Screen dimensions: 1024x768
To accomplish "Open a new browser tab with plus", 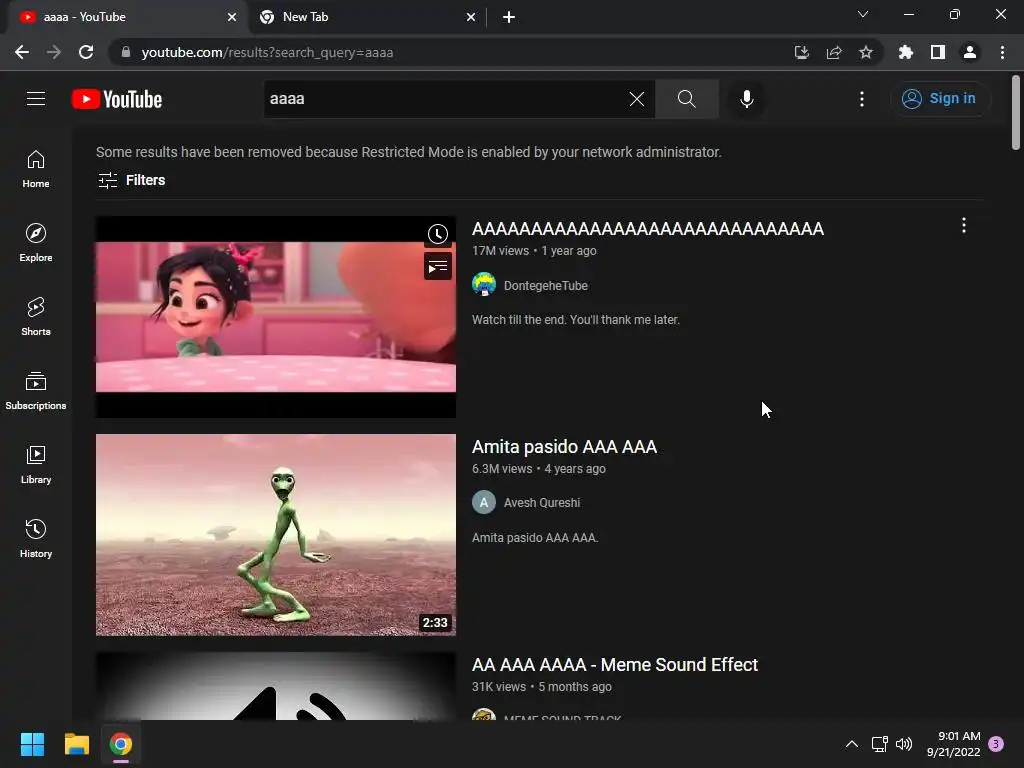I will click(x=509, y=17).
